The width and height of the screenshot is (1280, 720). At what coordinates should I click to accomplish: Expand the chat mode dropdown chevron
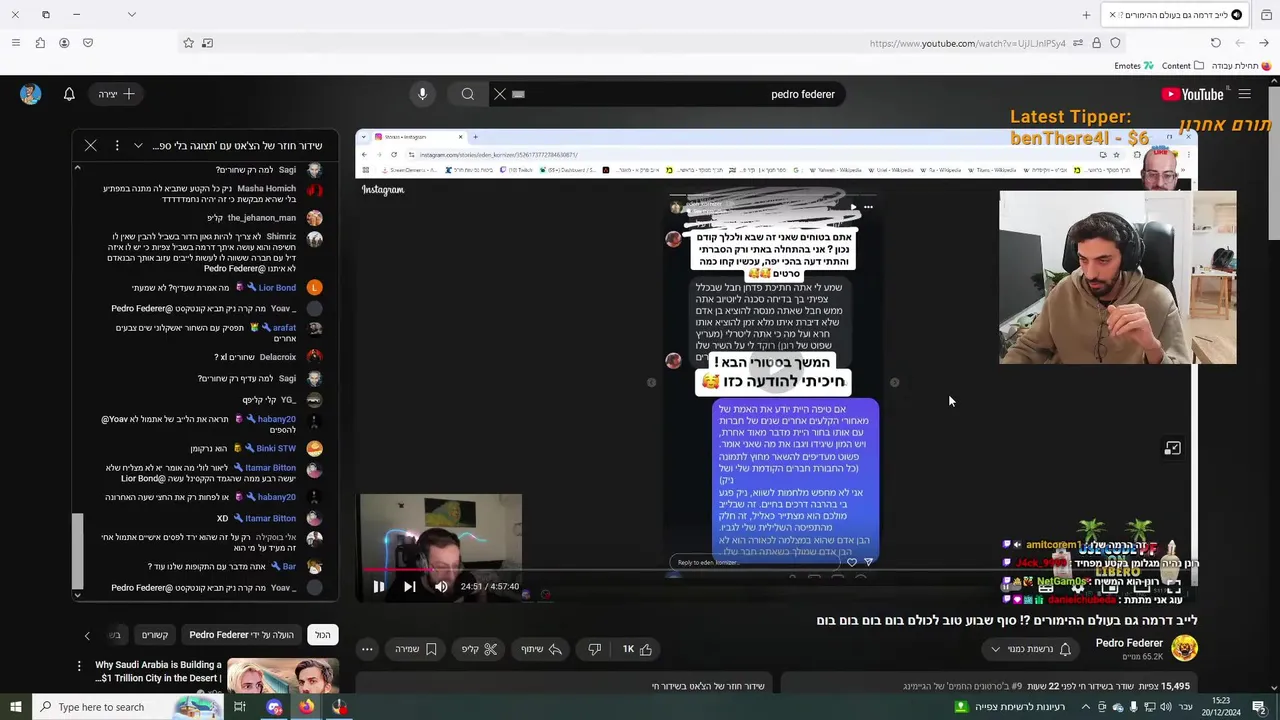coord(138,145)
